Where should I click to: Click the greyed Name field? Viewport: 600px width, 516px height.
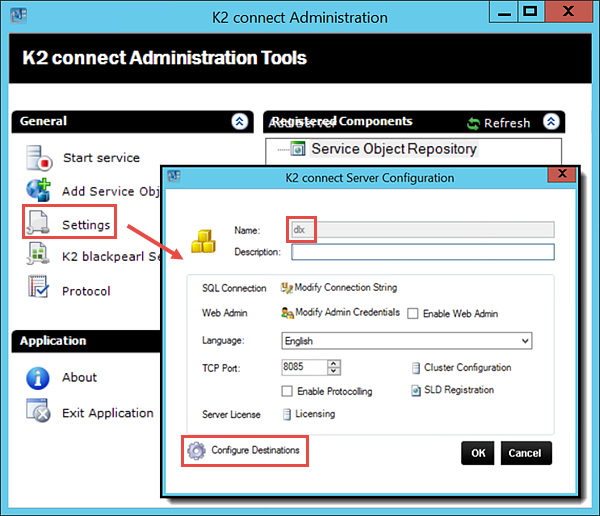(x=423, y=230)
